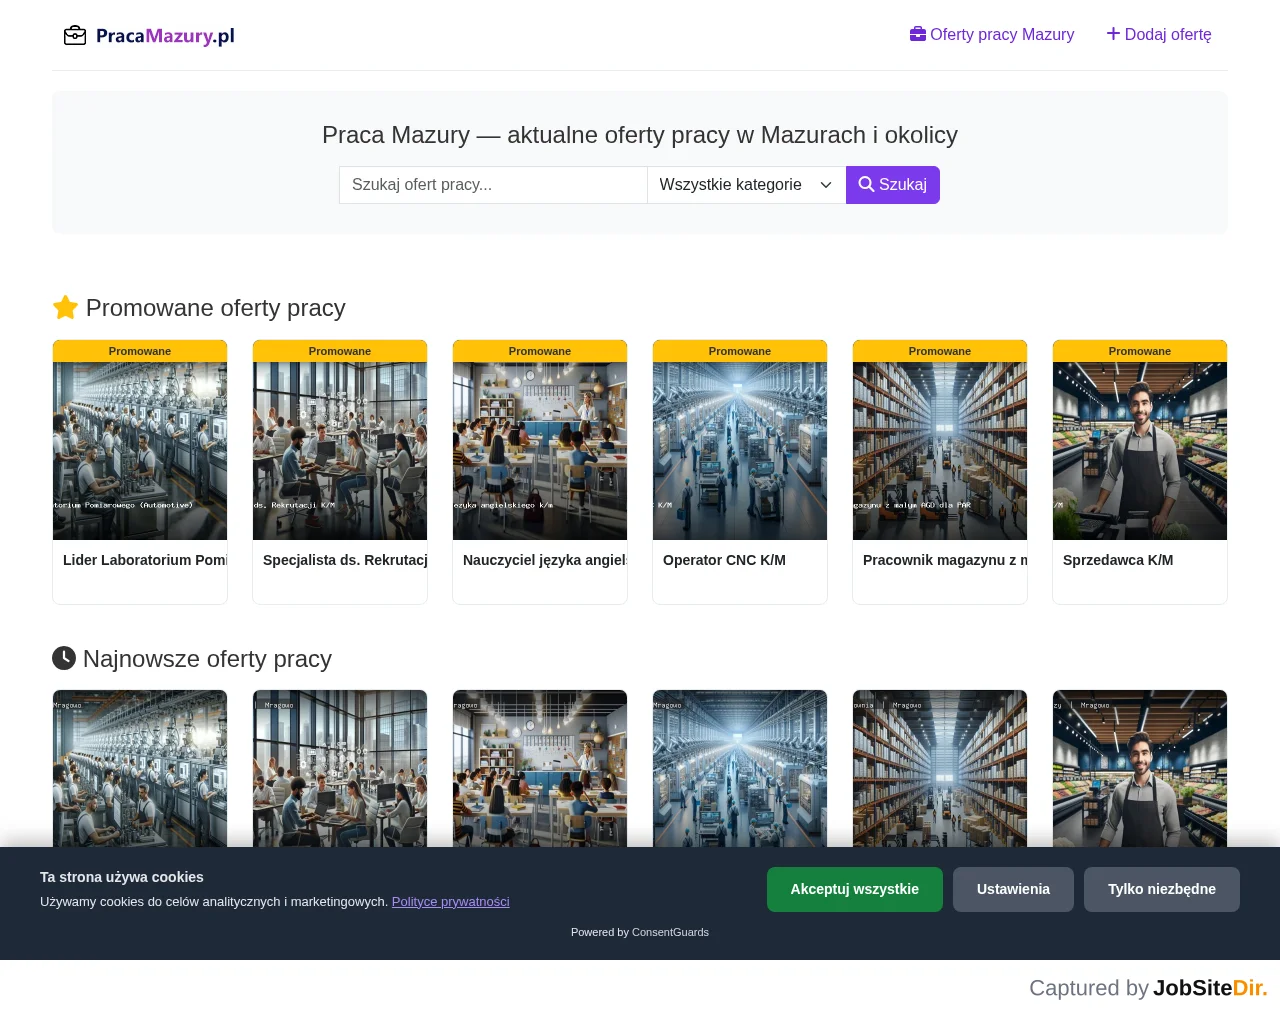1280x1018 pixels.
Task: Open promoted Pracownik magazynu warehouse image
Action: [940, 451]
